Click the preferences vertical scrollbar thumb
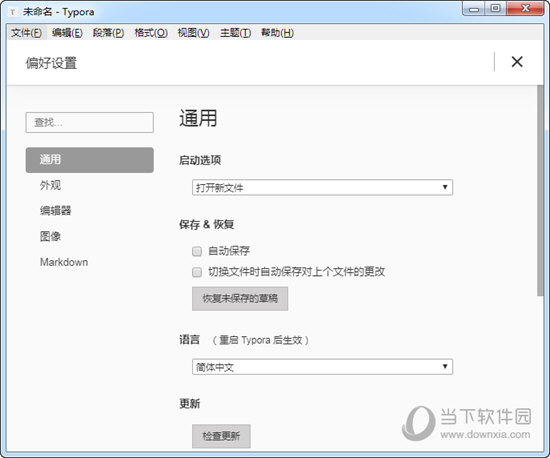This screenshot has height=458, width=550. tap(540, 190)
